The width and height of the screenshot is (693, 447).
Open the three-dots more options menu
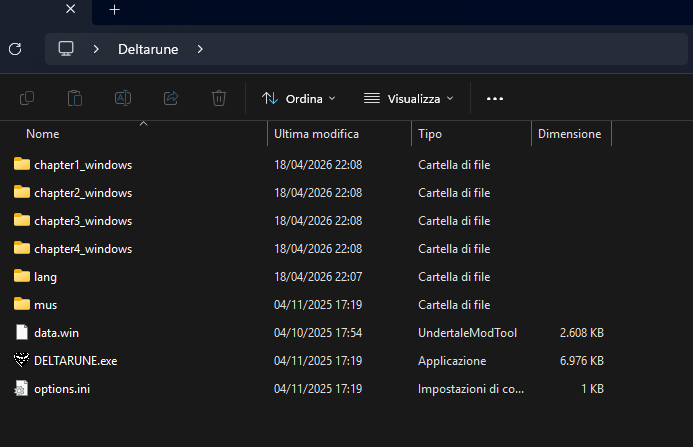(x=495, y=99)
